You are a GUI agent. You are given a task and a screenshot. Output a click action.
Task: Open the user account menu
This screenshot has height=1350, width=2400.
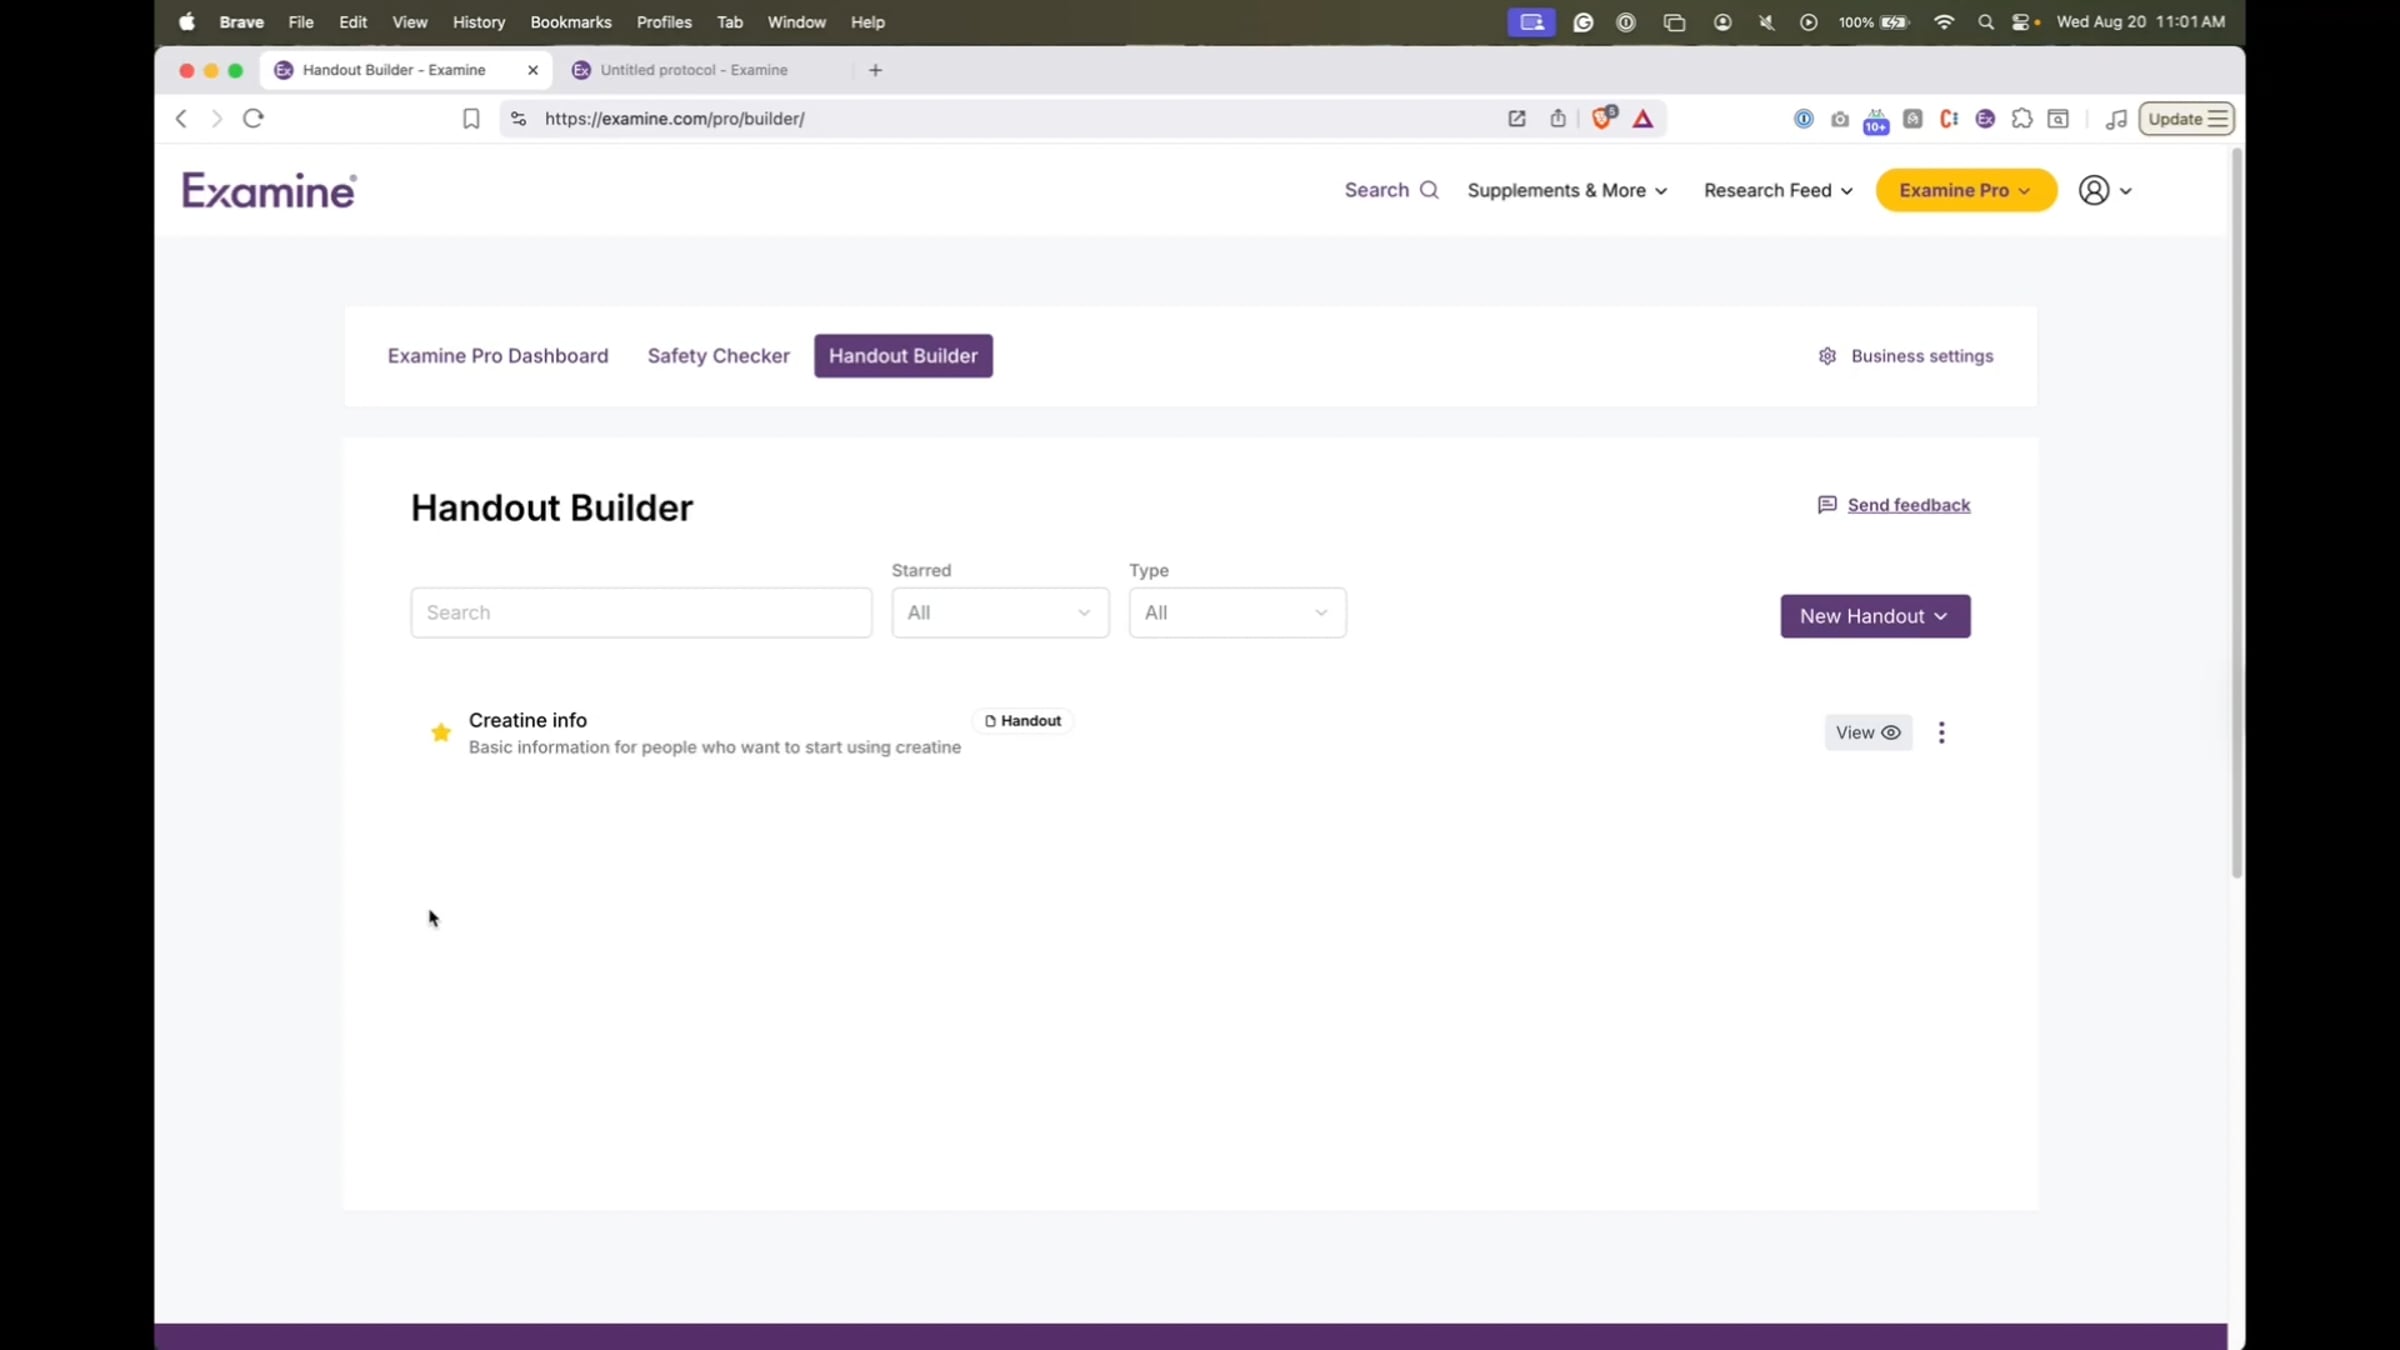coord(2104,190)
